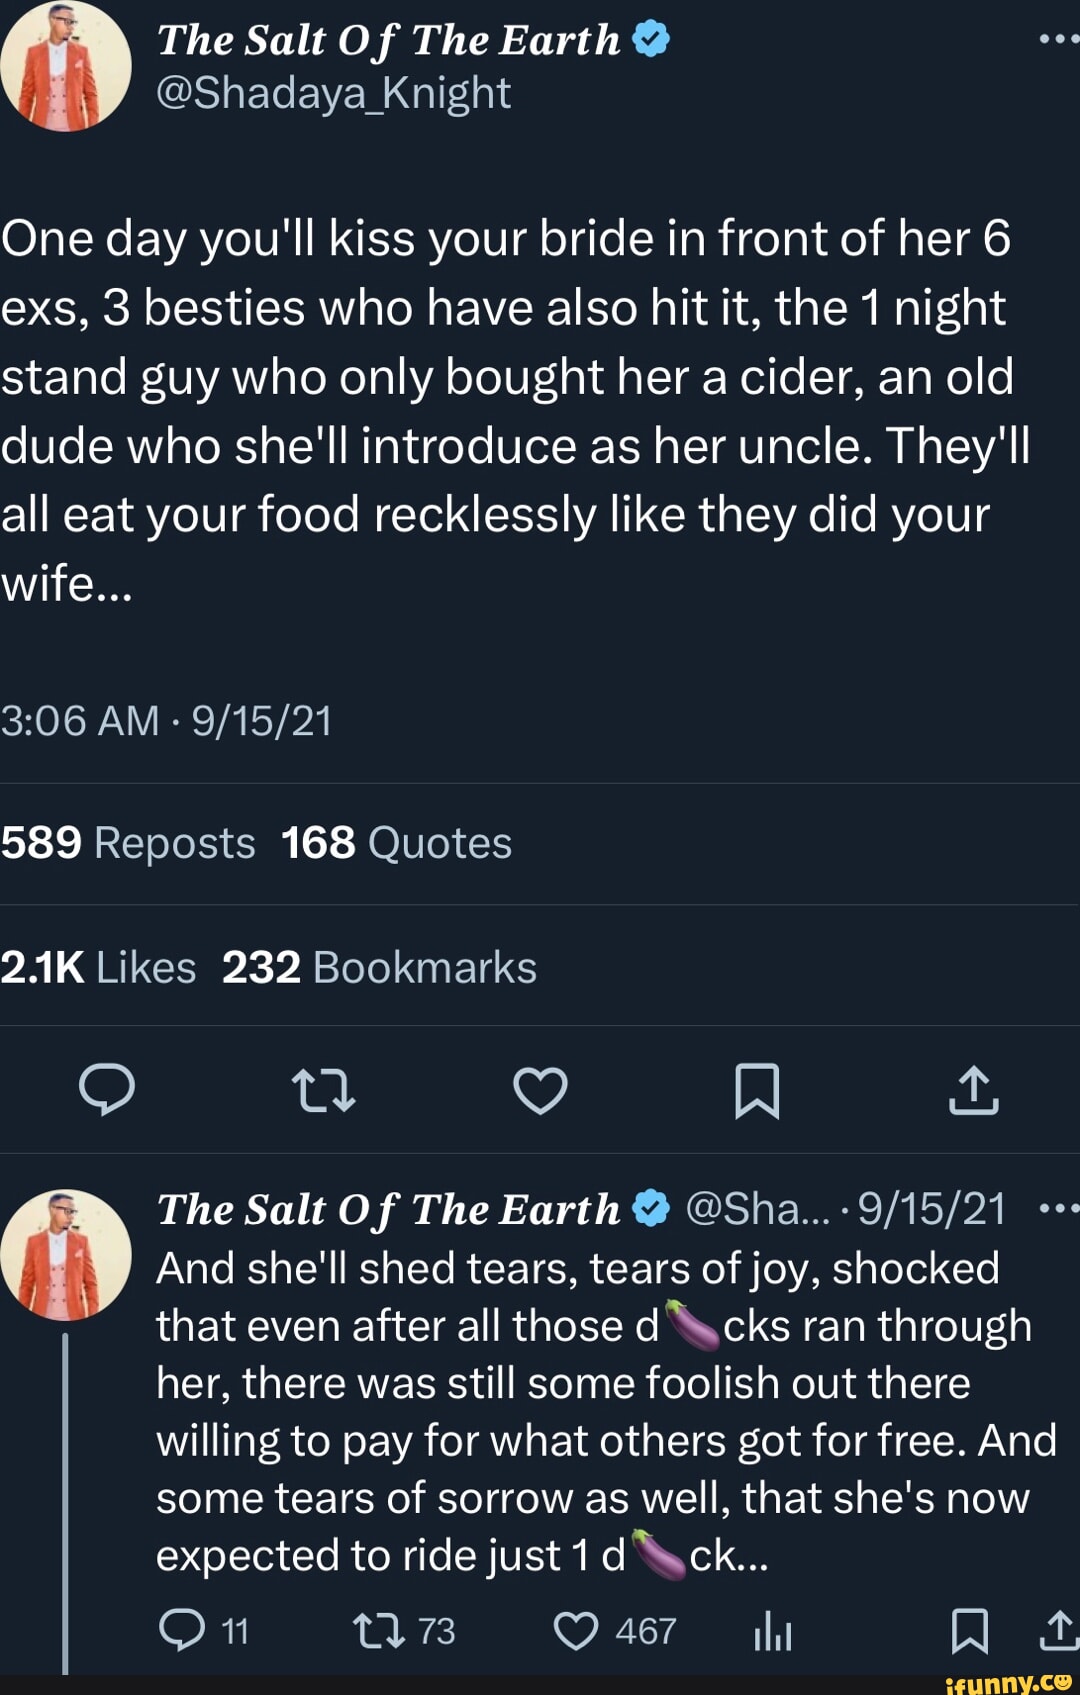The height and width of the screenshot is (1695, 1080).
Task: Open more options on the reply post
Action: pyautogui.click(x=1058, y=1209)
